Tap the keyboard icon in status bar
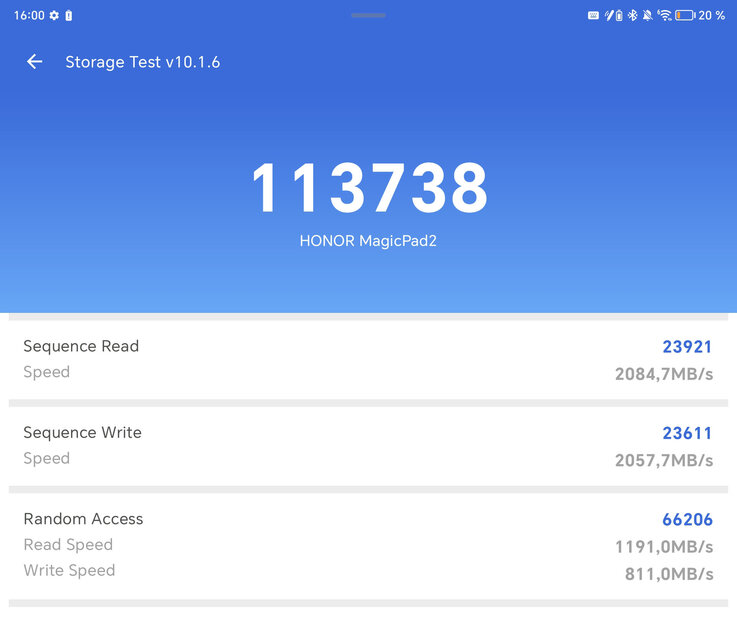The width and height of the screenshot is (737, 630). 593,16
